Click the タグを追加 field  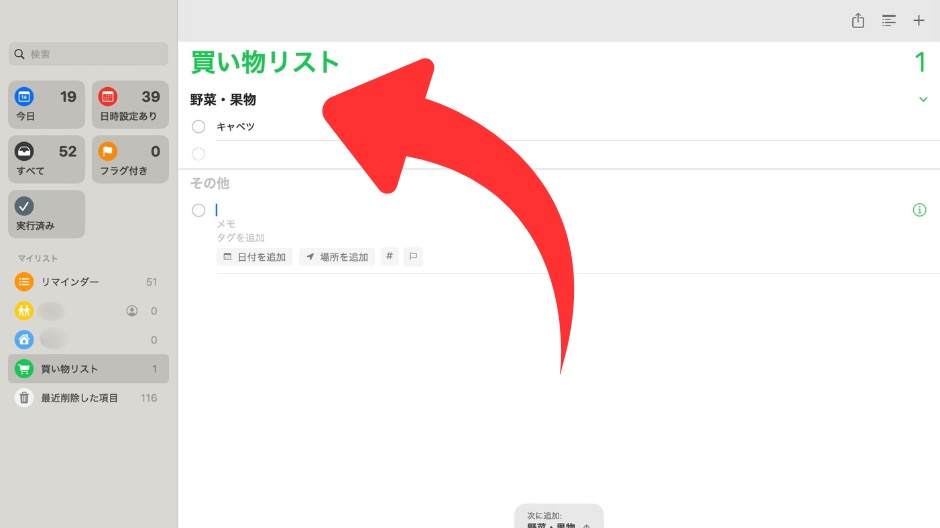coord(240,237)
